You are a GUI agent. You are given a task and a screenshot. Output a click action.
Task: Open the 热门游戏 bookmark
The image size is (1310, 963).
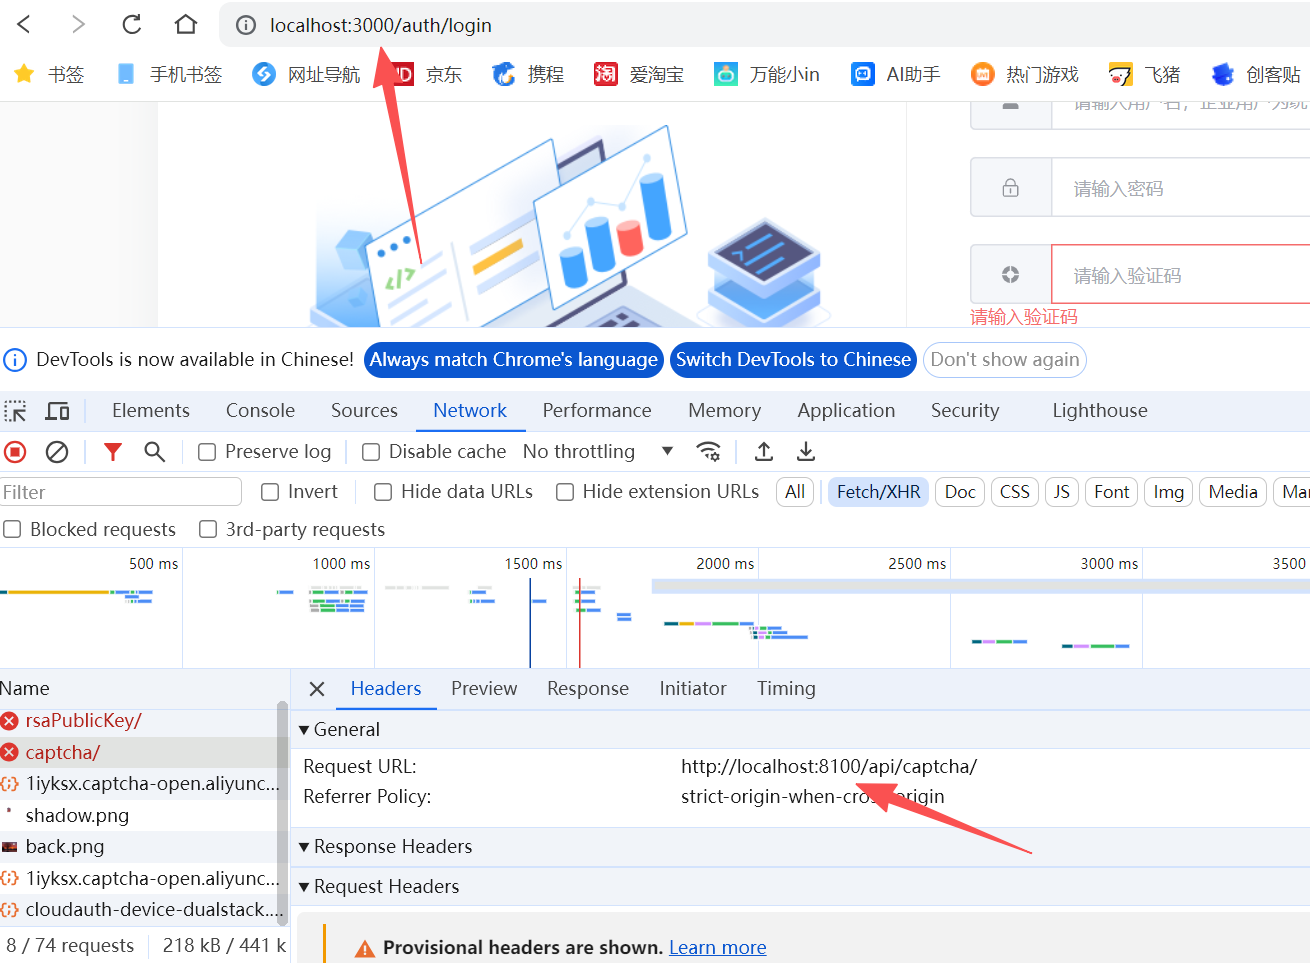[1025, 74]
